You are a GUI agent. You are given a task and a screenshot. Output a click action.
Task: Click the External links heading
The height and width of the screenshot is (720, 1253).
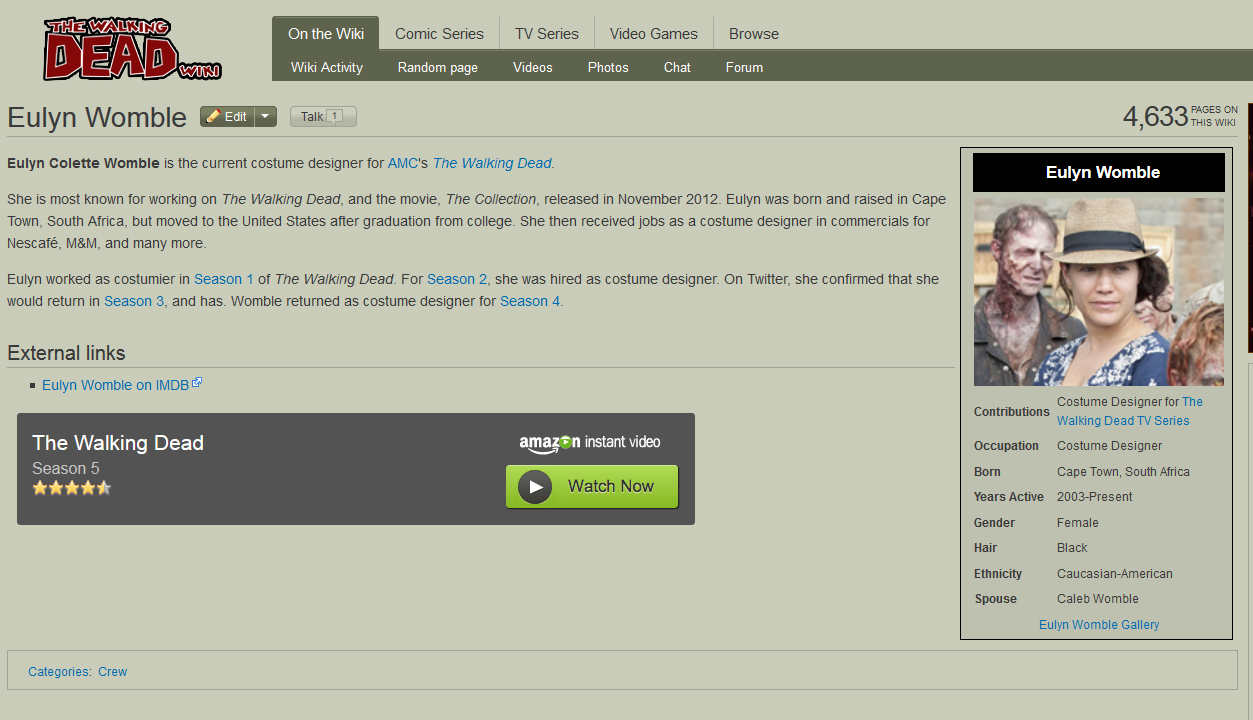pos(66,353)
